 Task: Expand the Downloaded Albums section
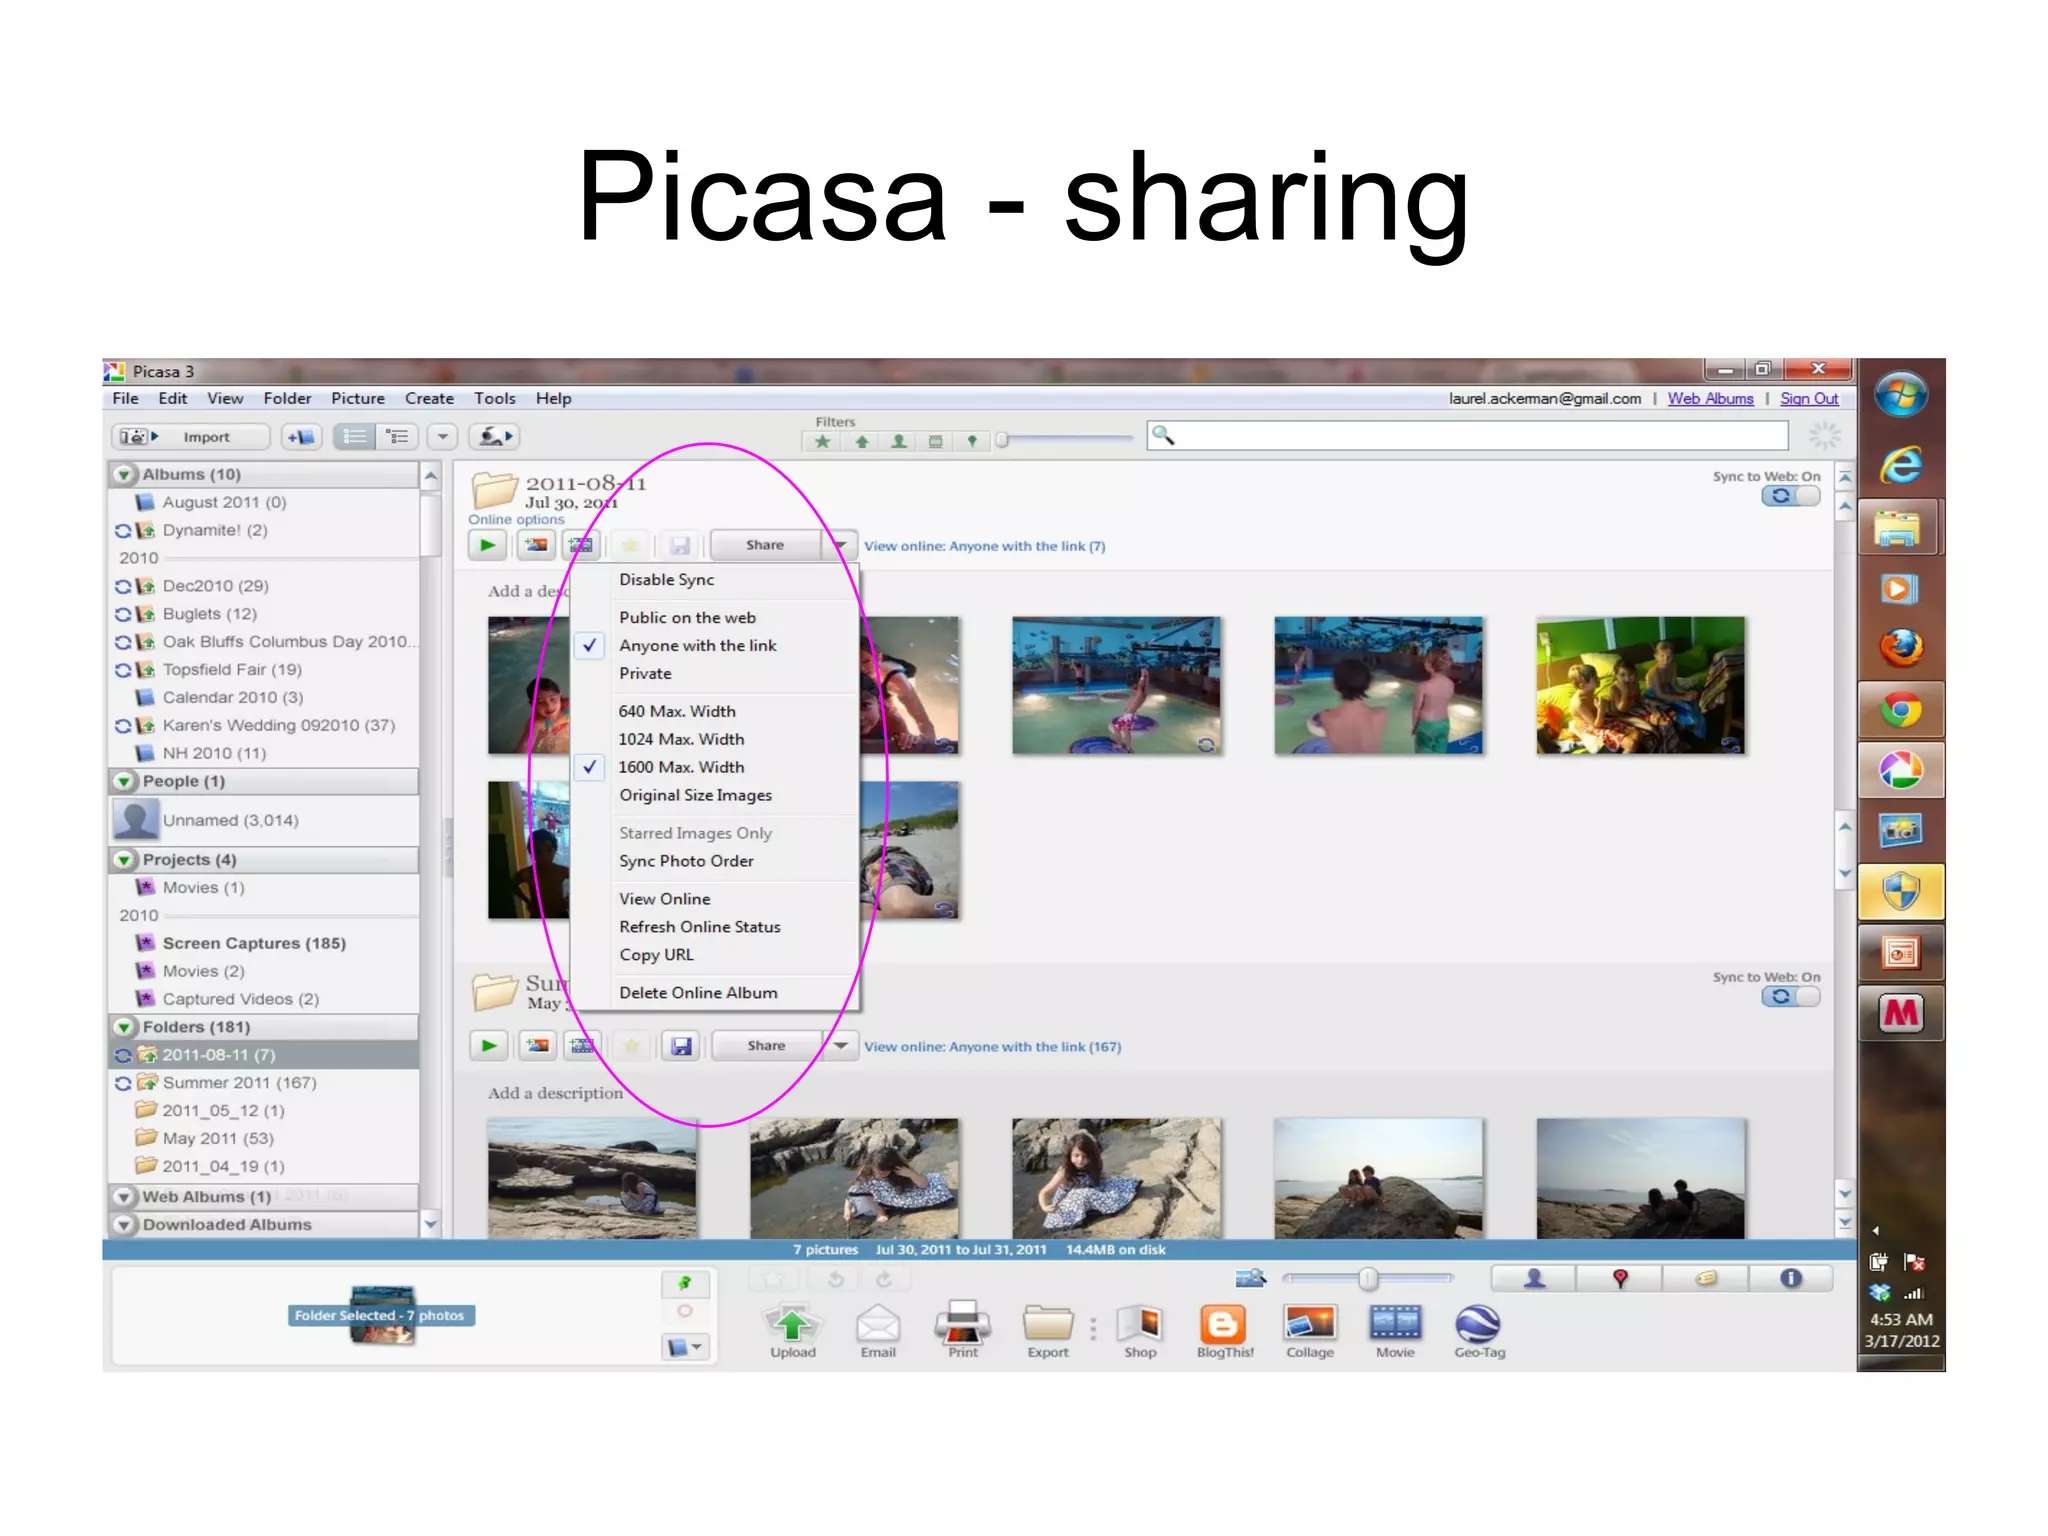coord(124,1225)
